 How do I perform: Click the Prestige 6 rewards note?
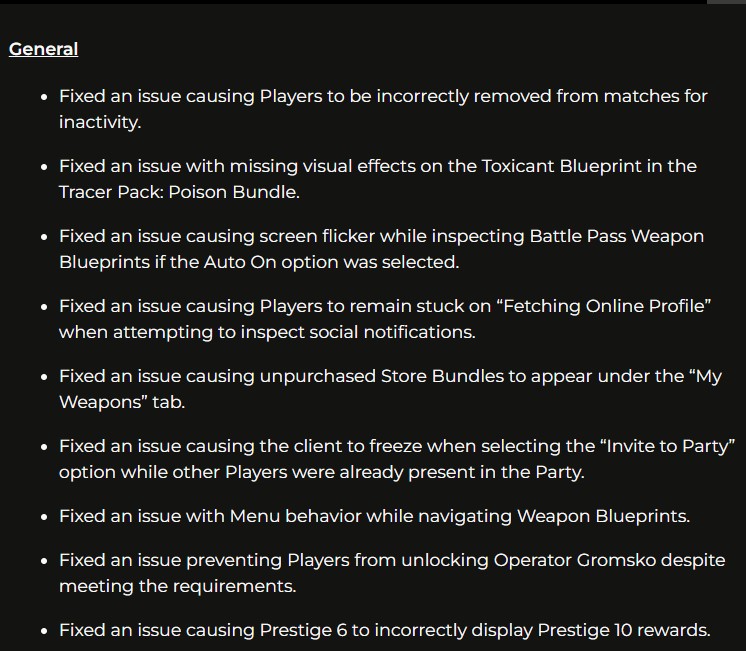(x=384, y=630)
